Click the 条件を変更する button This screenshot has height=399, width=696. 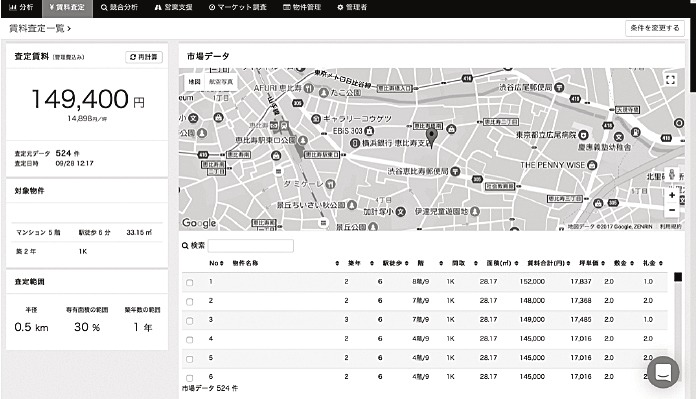(x=655, y=28)
